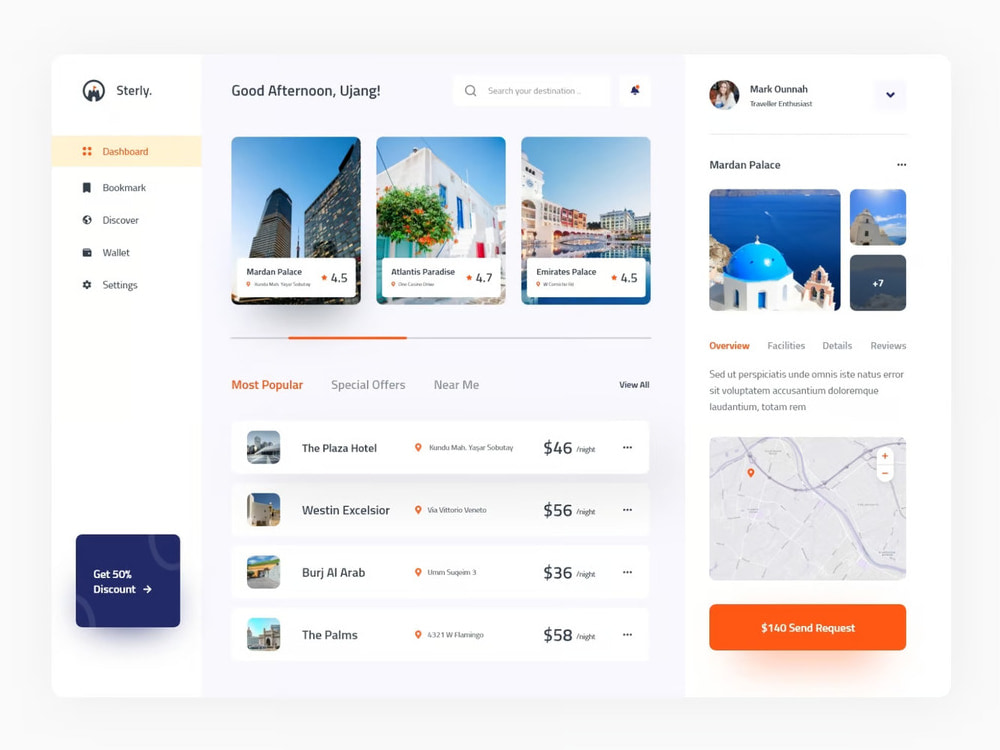Click Emirates Palace star rating
This screenshot has width=1000, height=750.
click(x=624, y=277)
